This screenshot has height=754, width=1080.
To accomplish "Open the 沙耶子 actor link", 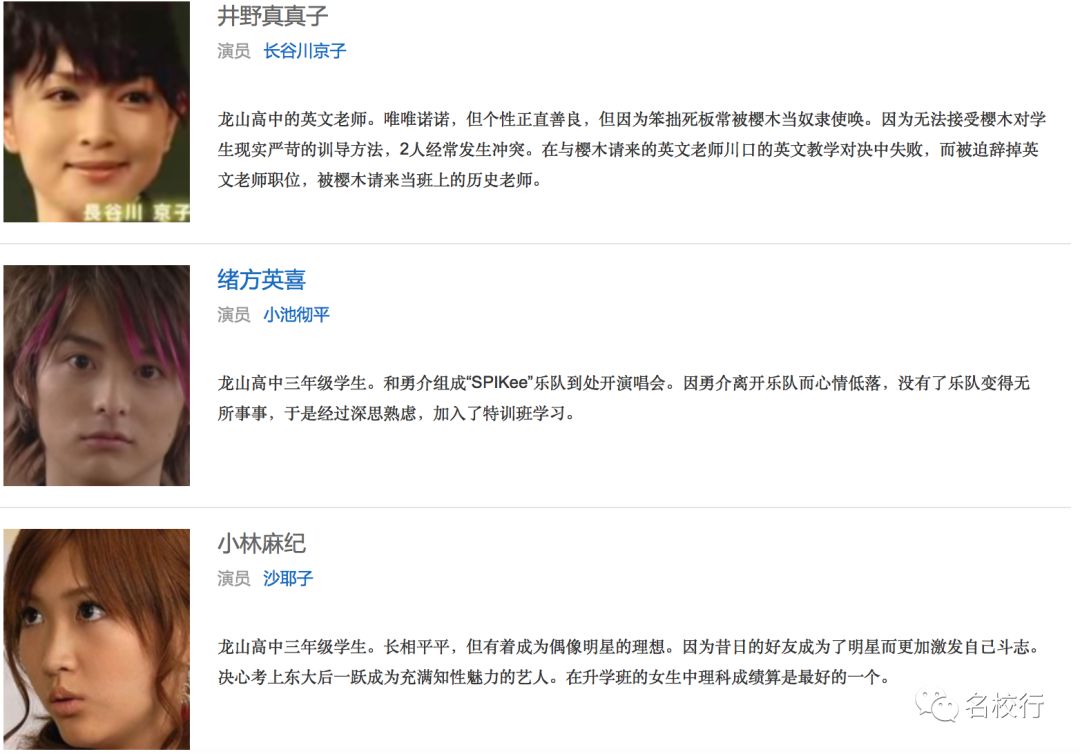I will 288,578.
